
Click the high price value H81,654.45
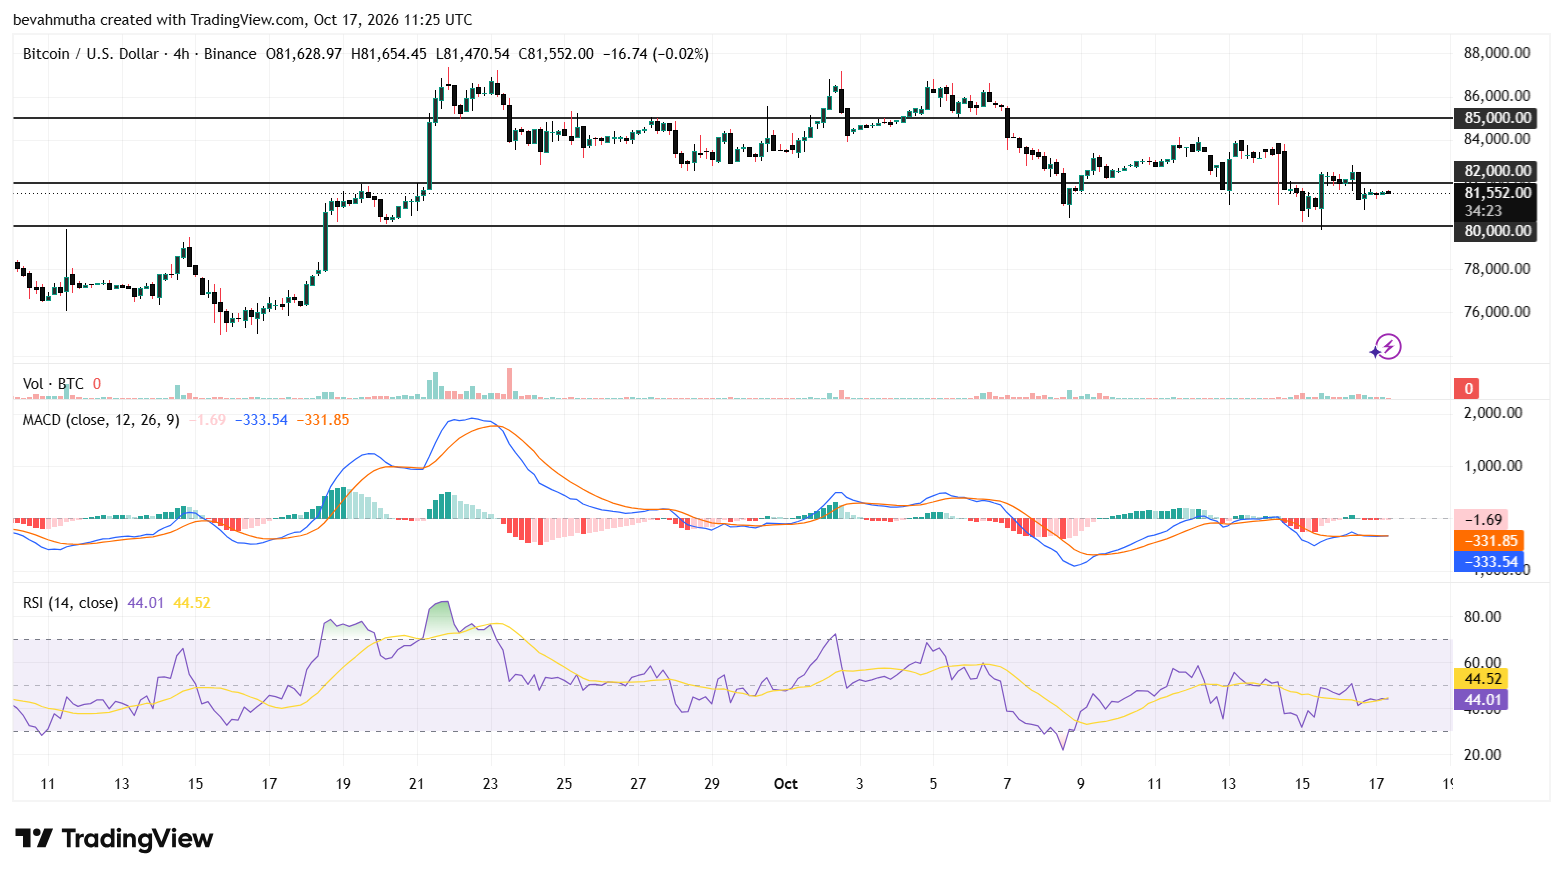point(388,54)
